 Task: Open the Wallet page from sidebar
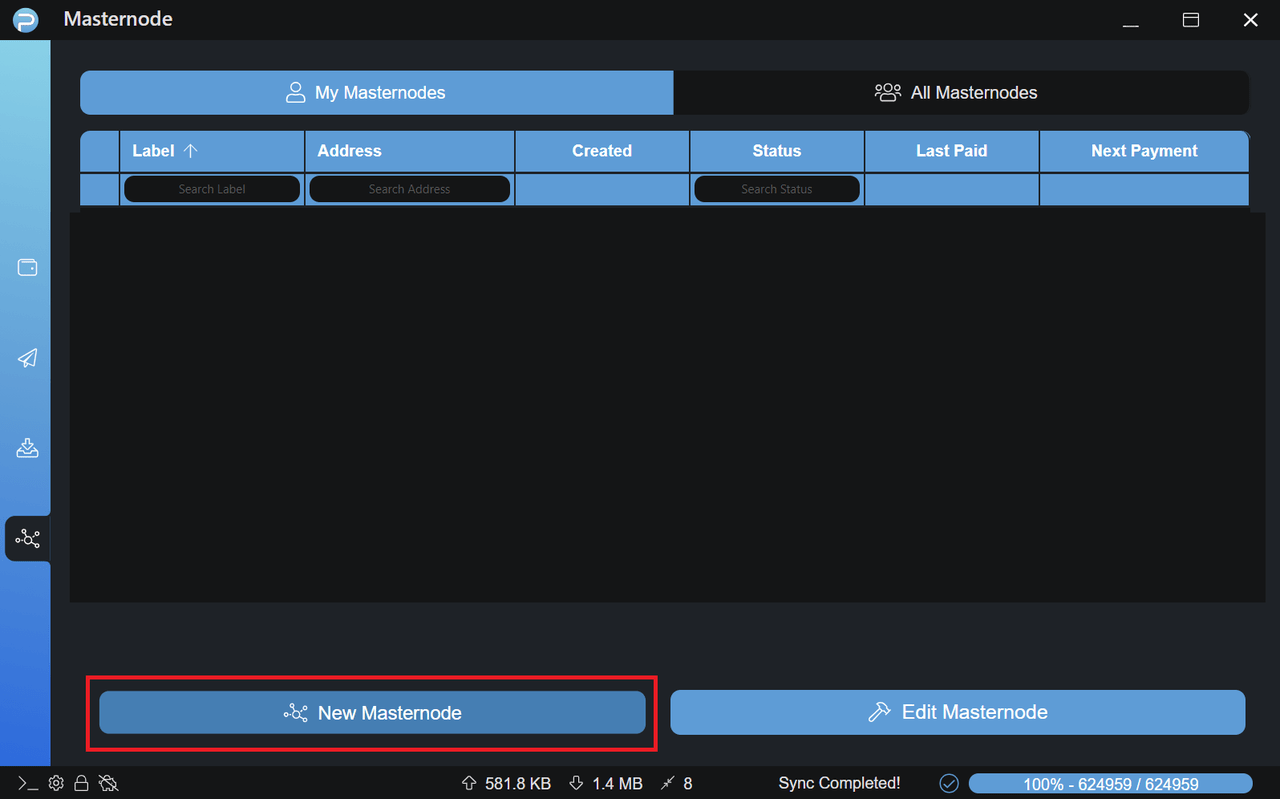coord(27,268)
